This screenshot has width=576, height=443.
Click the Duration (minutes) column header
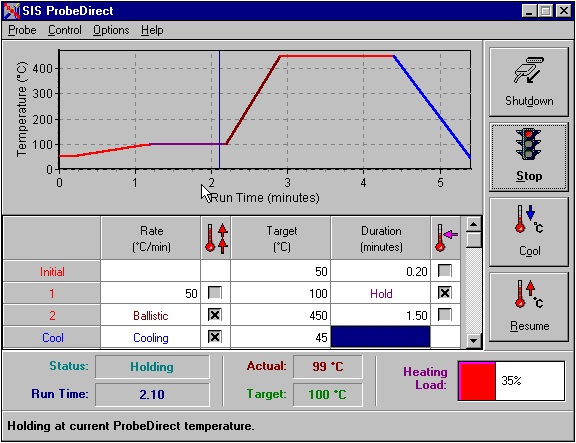click(x=381, y=238)
